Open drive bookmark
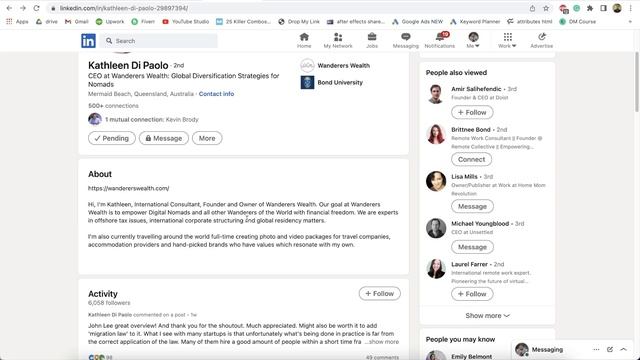The width and height of the screenshot is (640, 360). (x=47, y=22)
